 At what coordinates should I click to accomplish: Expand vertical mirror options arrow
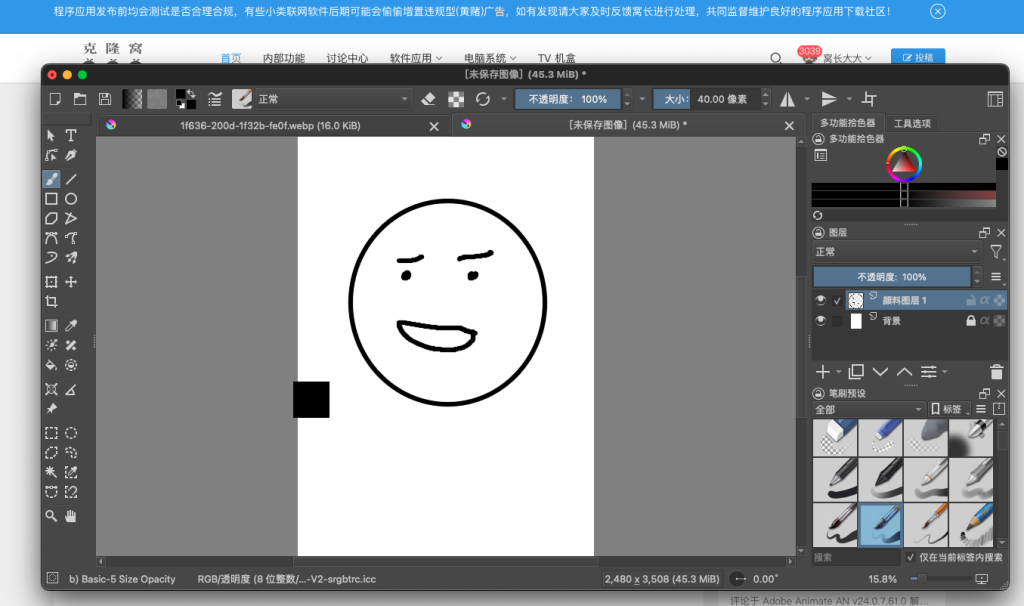pyautogui.click(x=849, y=99)
